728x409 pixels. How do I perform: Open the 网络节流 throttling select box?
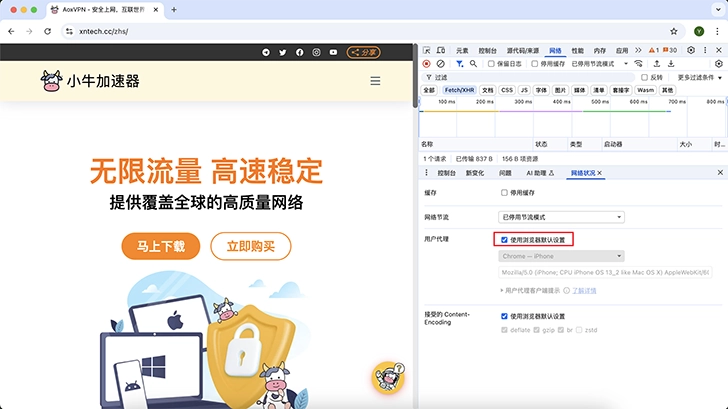(x=561, y=217)
